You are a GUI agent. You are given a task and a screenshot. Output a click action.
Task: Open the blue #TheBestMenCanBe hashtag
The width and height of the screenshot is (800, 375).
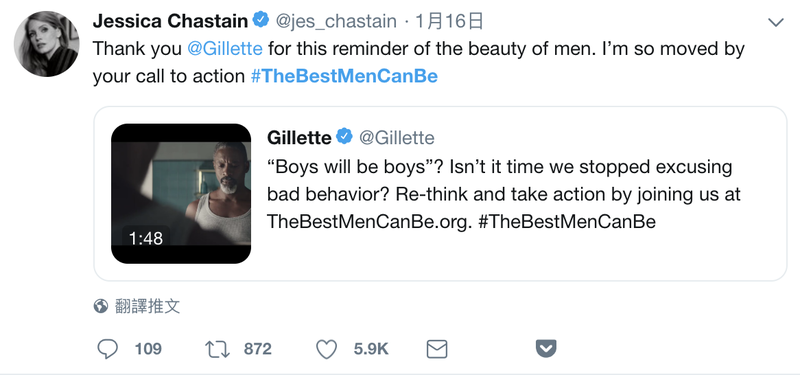pyautogui.click(x=344, y=77)
